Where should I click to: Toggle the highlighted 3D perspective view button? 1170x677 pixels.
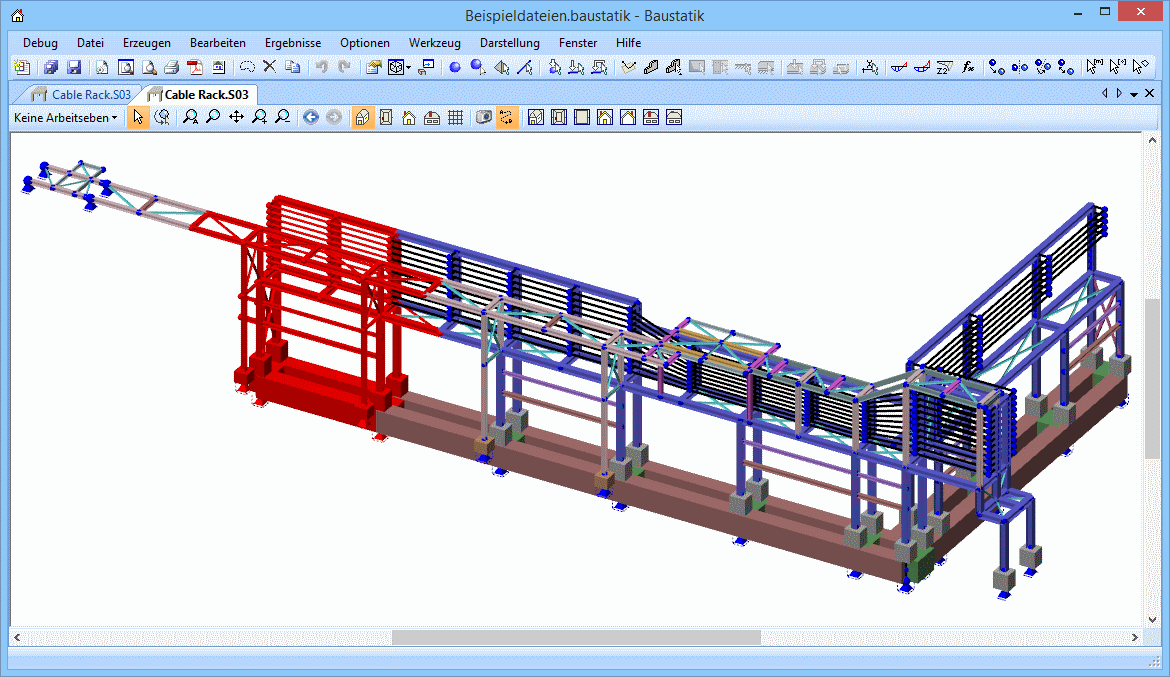click(x=362, y=118)
